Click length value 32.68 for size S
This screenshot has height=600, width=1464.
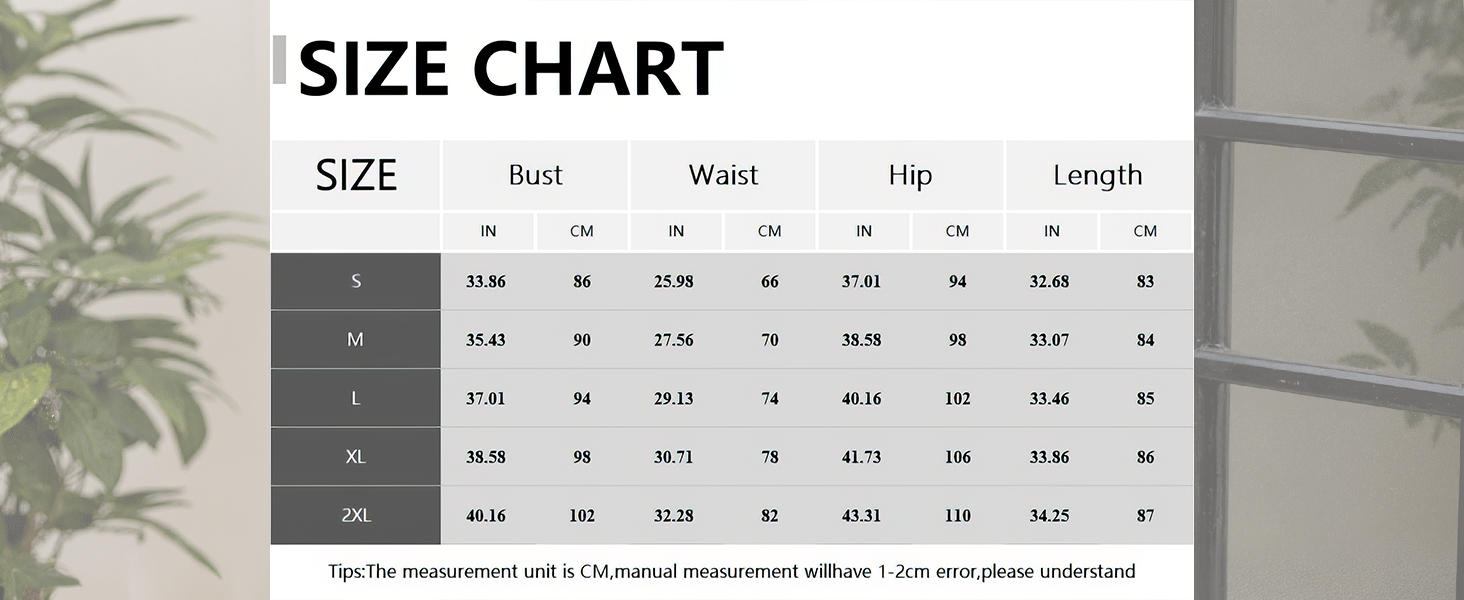(1049, 282)
